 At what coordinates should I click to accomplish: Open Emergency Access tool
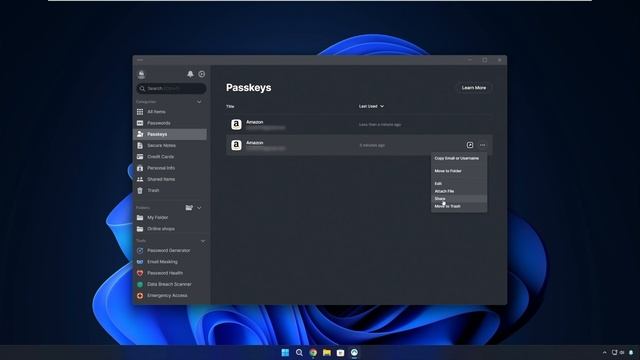pyautogui.click(x=170, y=296)
